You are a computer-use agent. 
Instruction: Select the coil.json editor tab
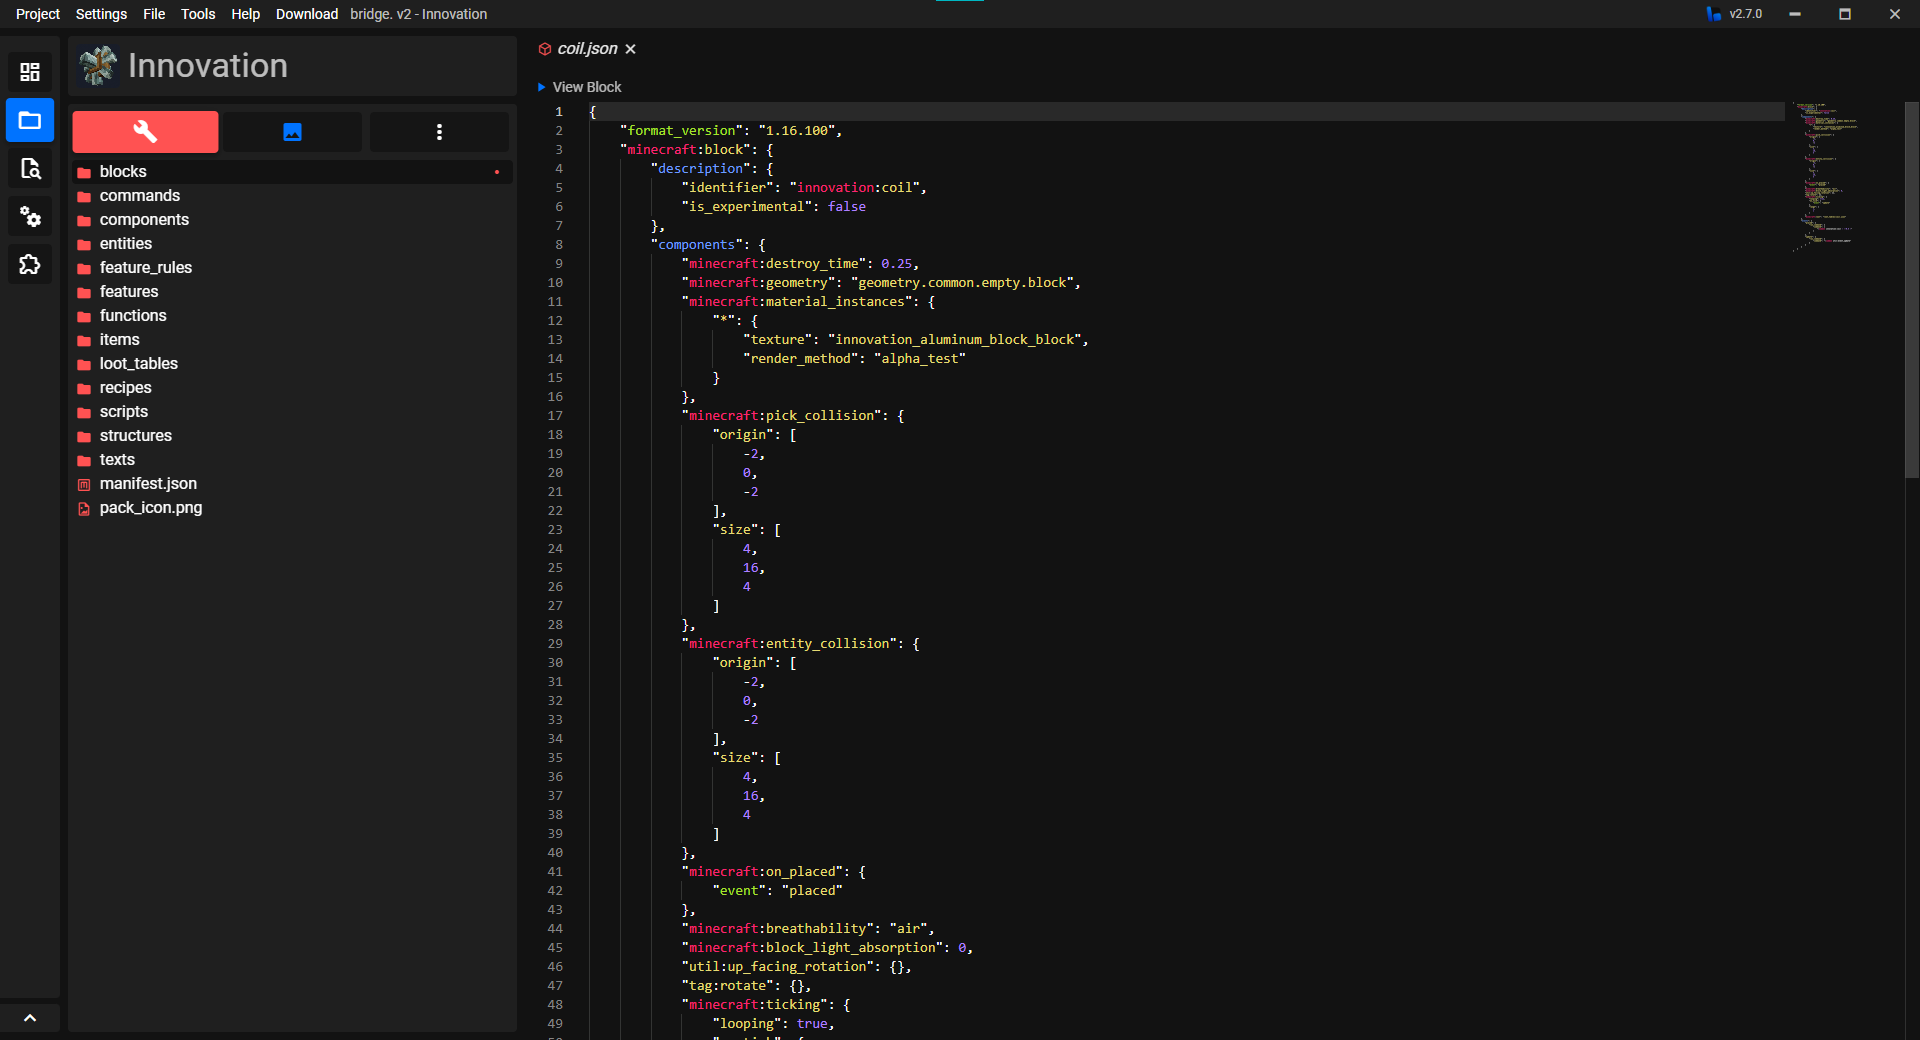tap(587, 49)
